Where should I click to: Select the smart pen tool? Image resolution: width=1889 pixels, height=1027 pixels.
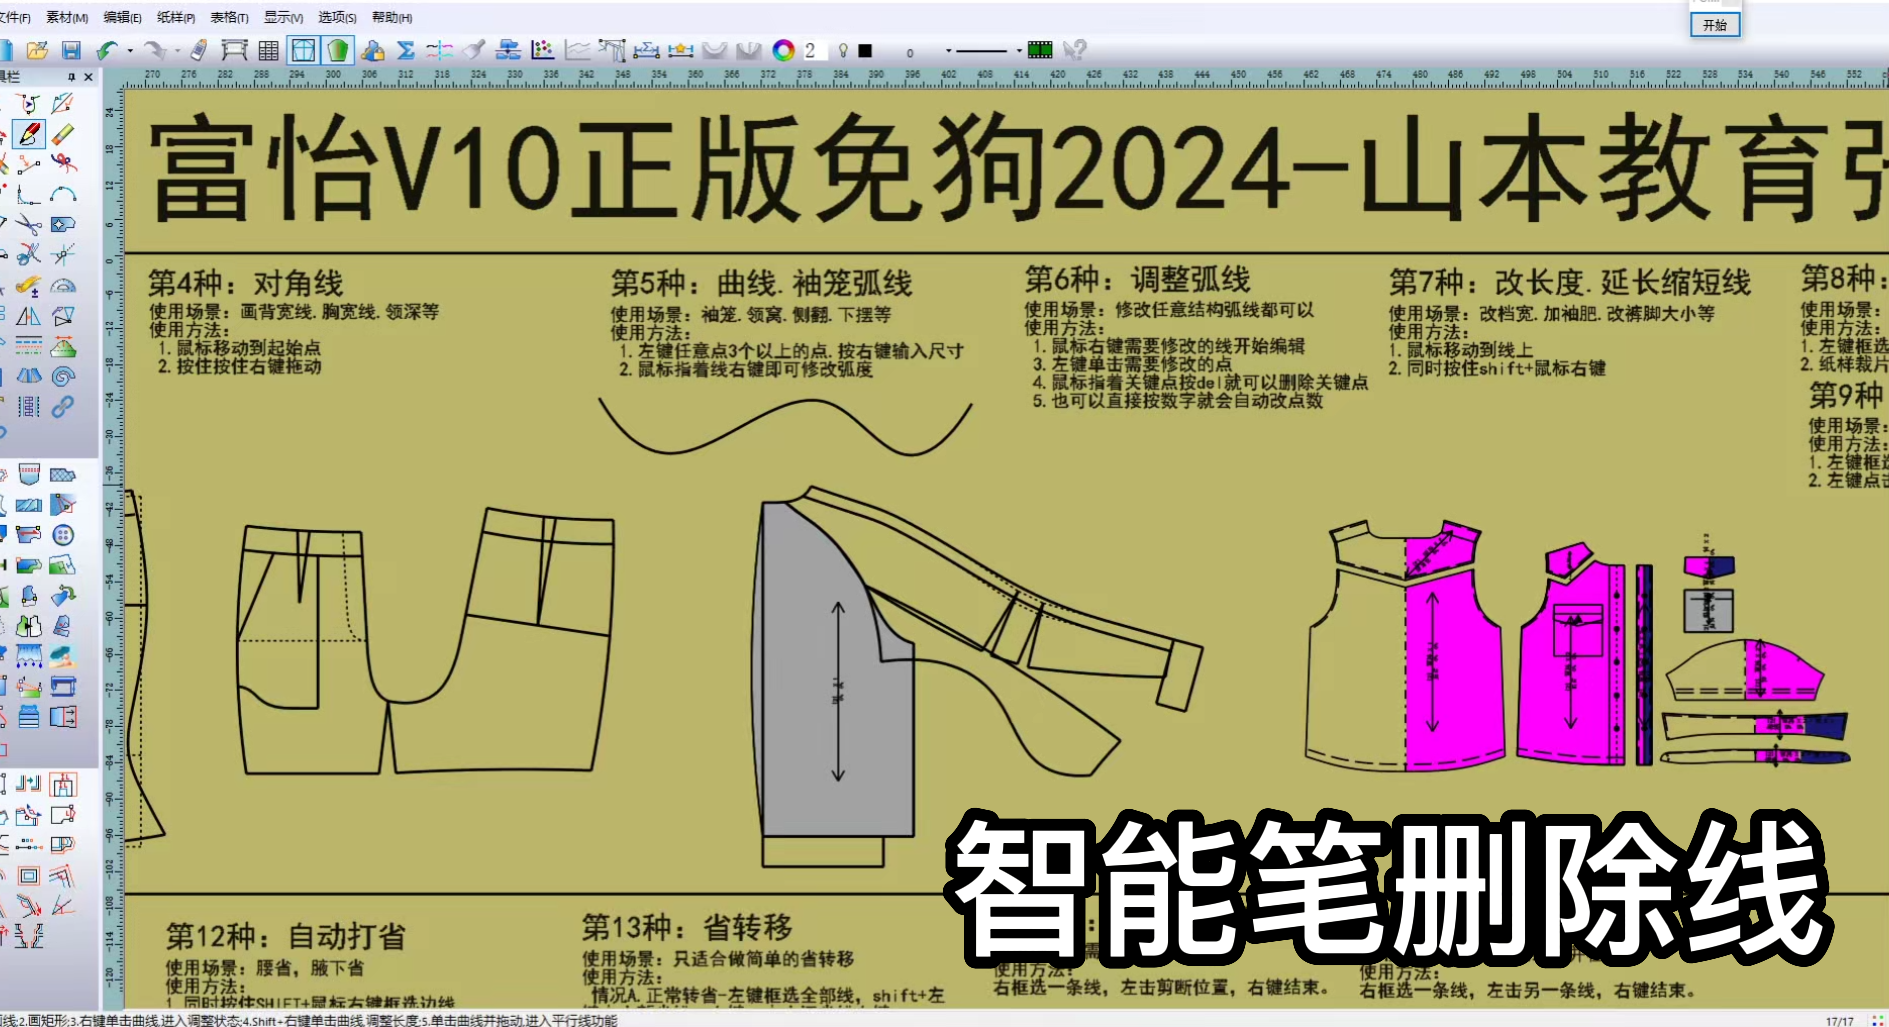(x=29, y=133)
